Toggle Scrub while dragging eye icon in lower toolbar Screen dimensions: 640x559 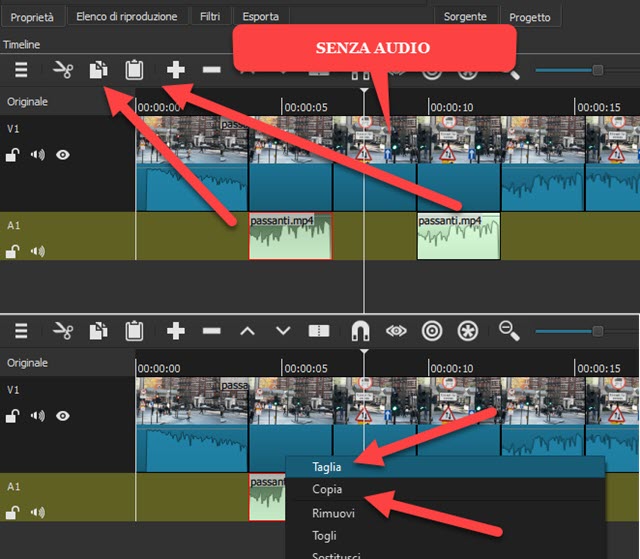pos(396,331)
